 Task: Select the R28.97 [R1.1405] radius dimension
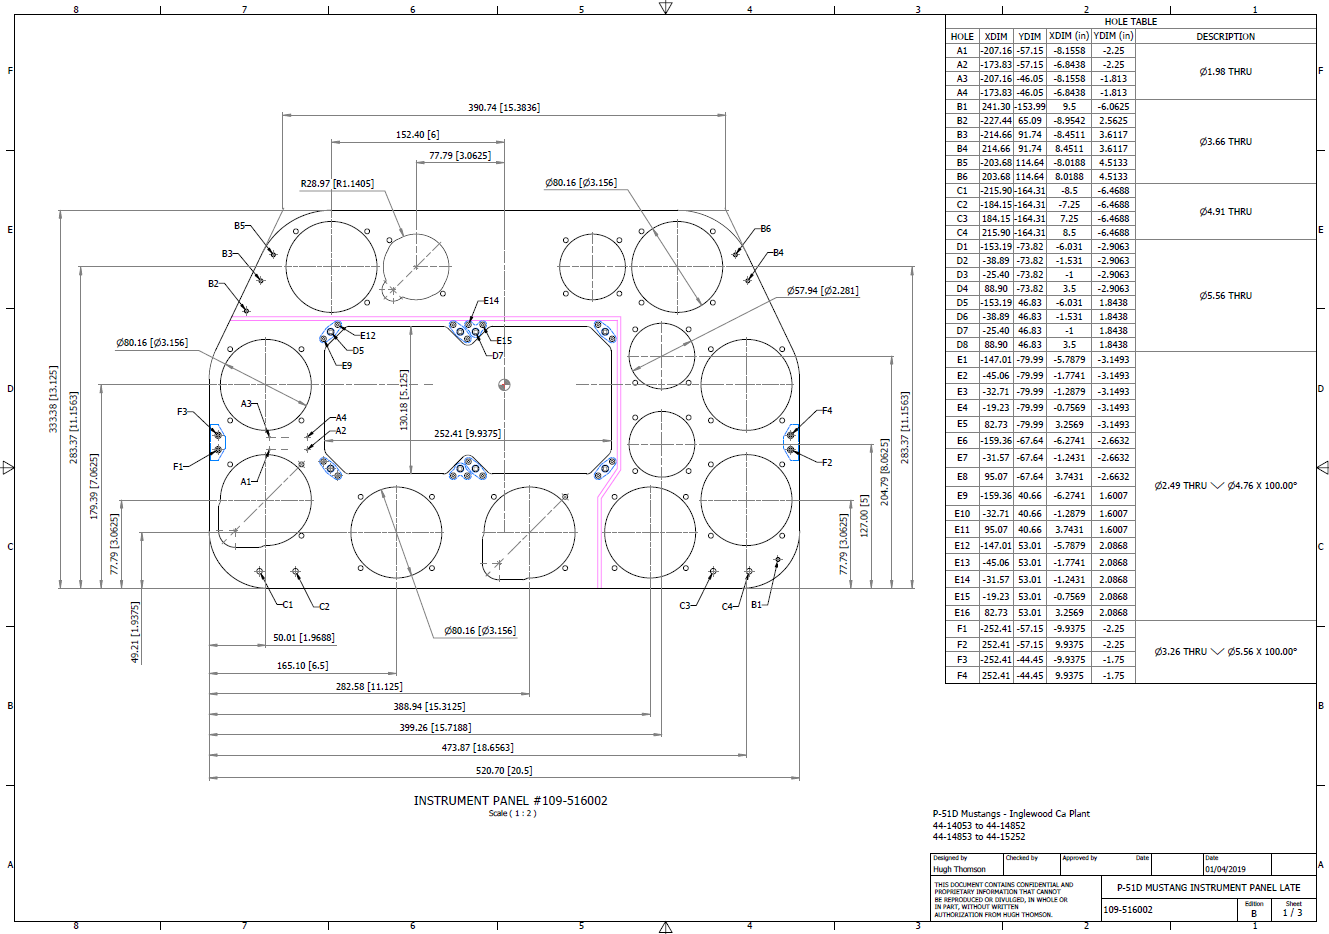(x=337, y=184)
